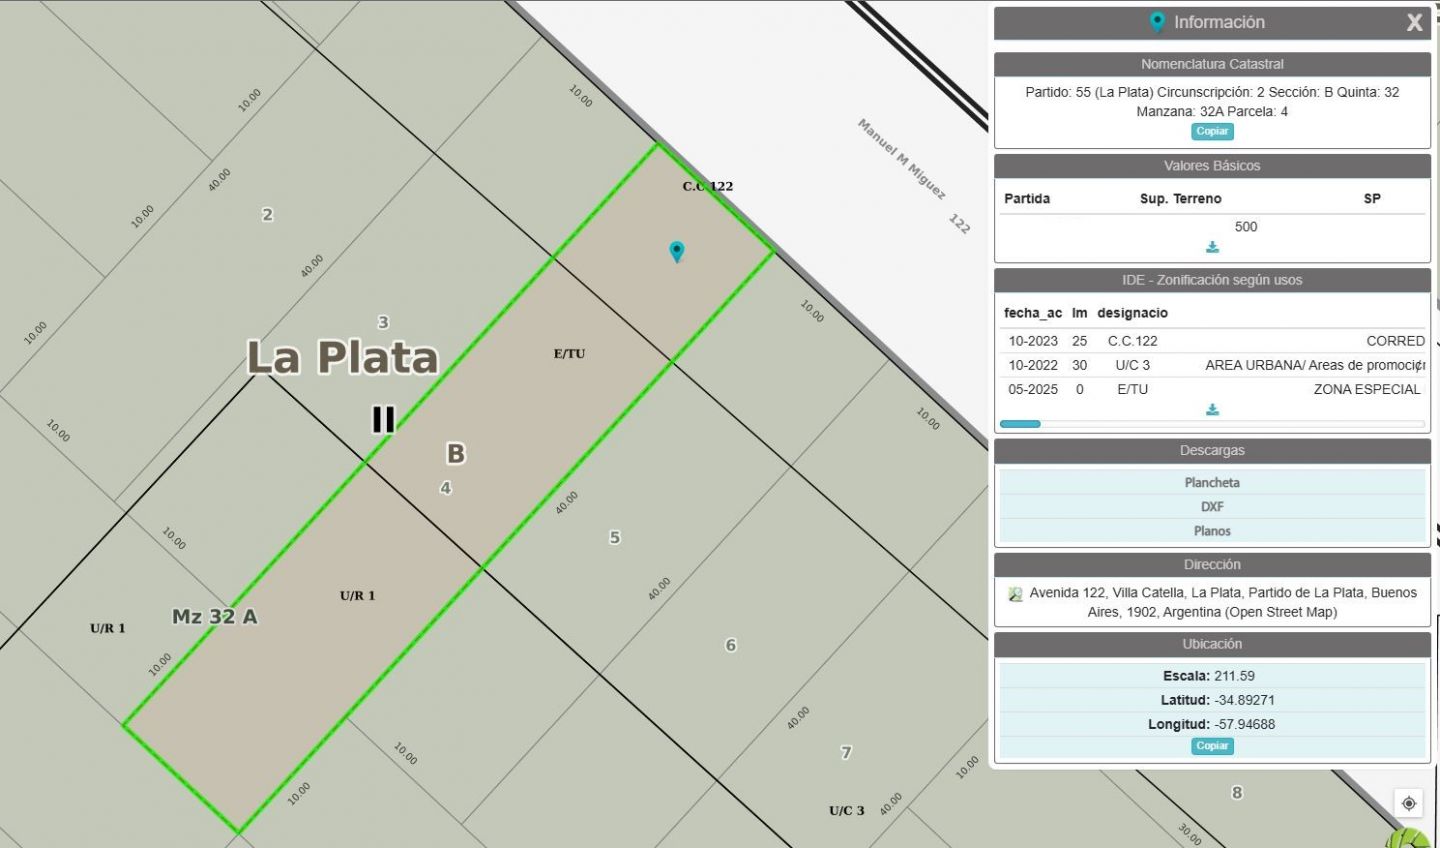Select parcel 2 on the map
Viewport: 1440px width, 848px height.
(x=267, y=215)
